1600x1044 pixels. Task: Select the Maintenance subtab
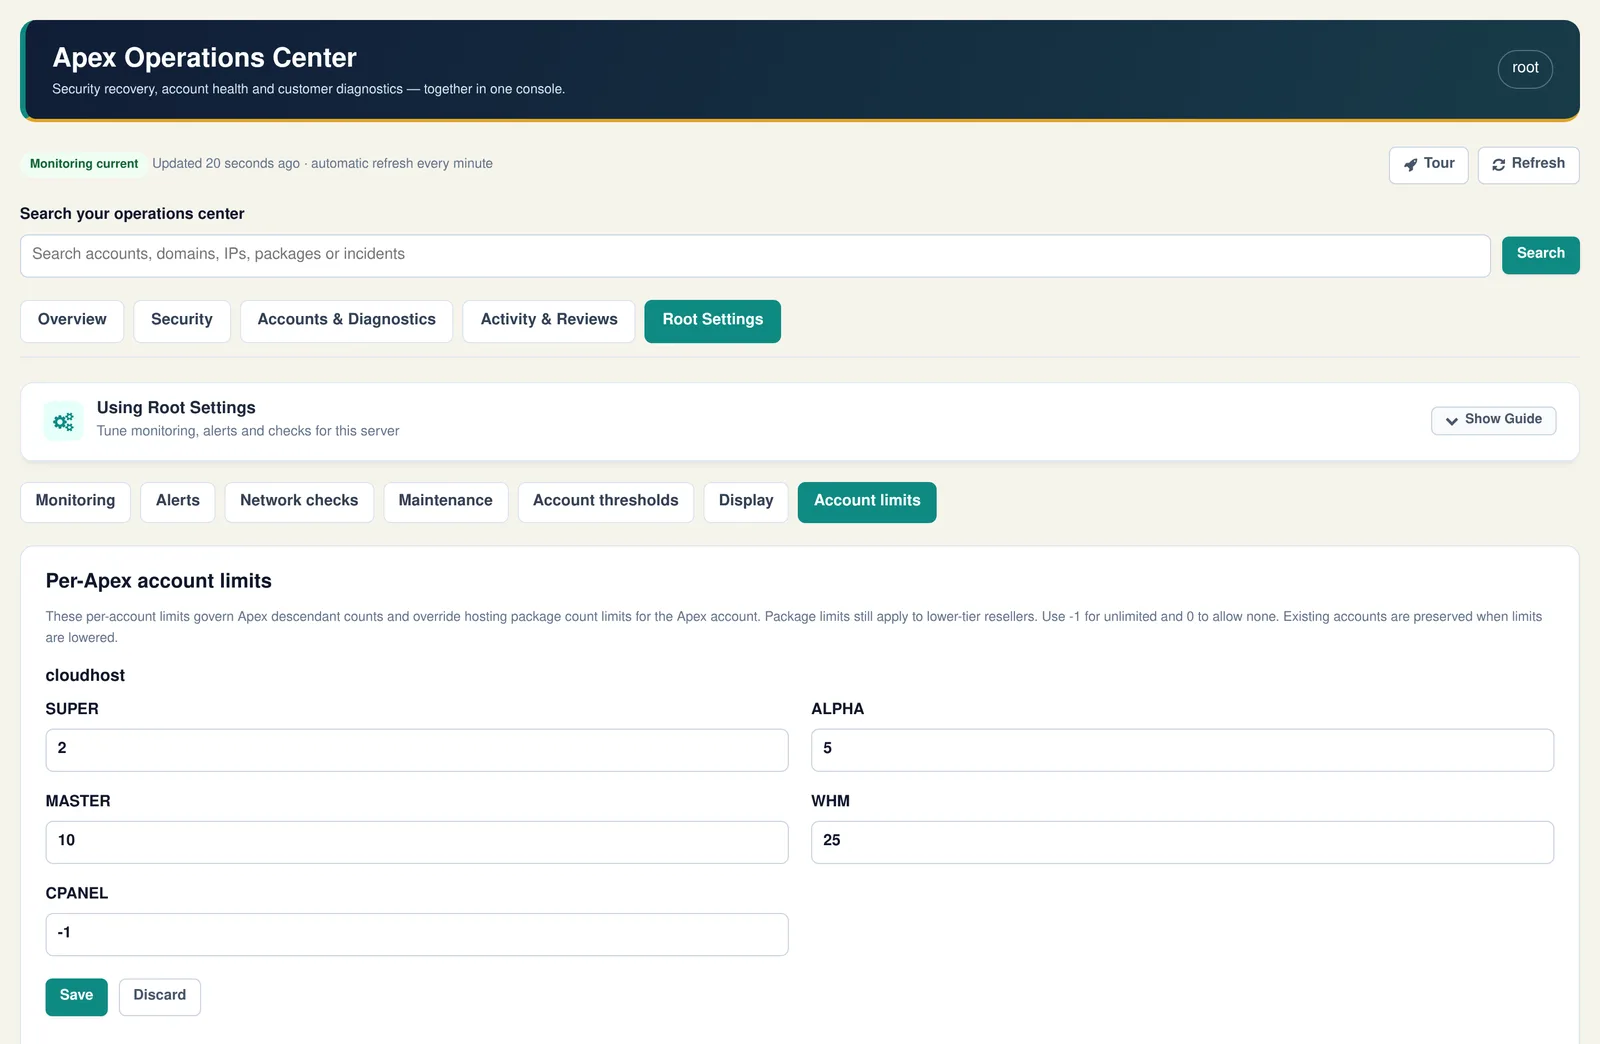(x=446, y=502)
